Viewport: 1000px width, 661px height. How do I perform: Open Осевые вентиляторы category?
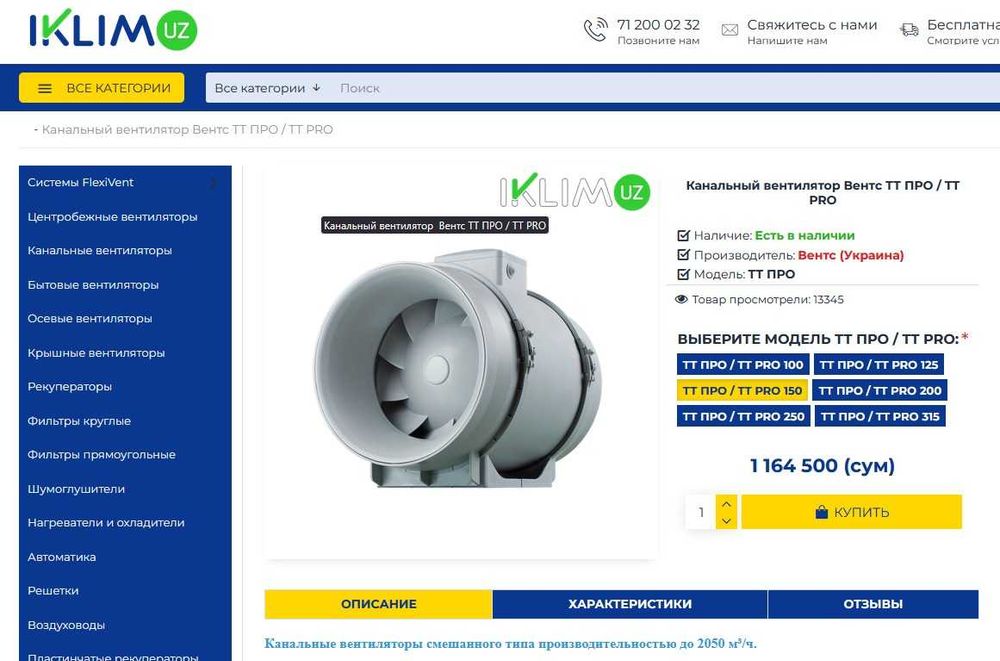90,318
